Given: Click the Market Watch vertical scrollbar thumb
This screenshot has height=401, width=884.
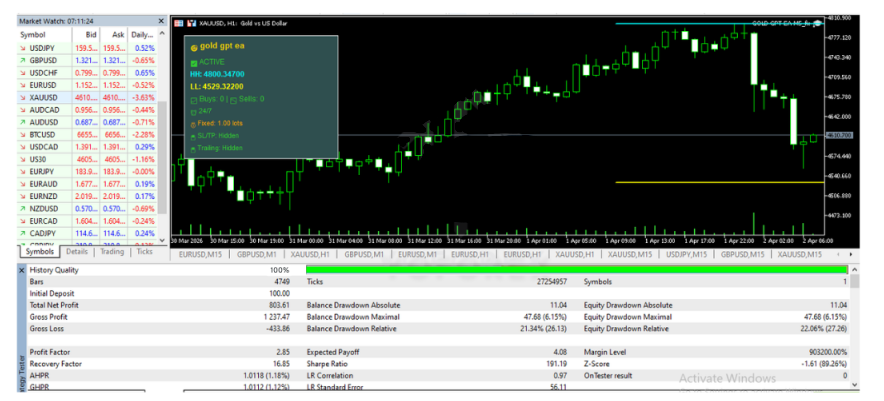Looking at the screenshot, I should pos(162,158).
